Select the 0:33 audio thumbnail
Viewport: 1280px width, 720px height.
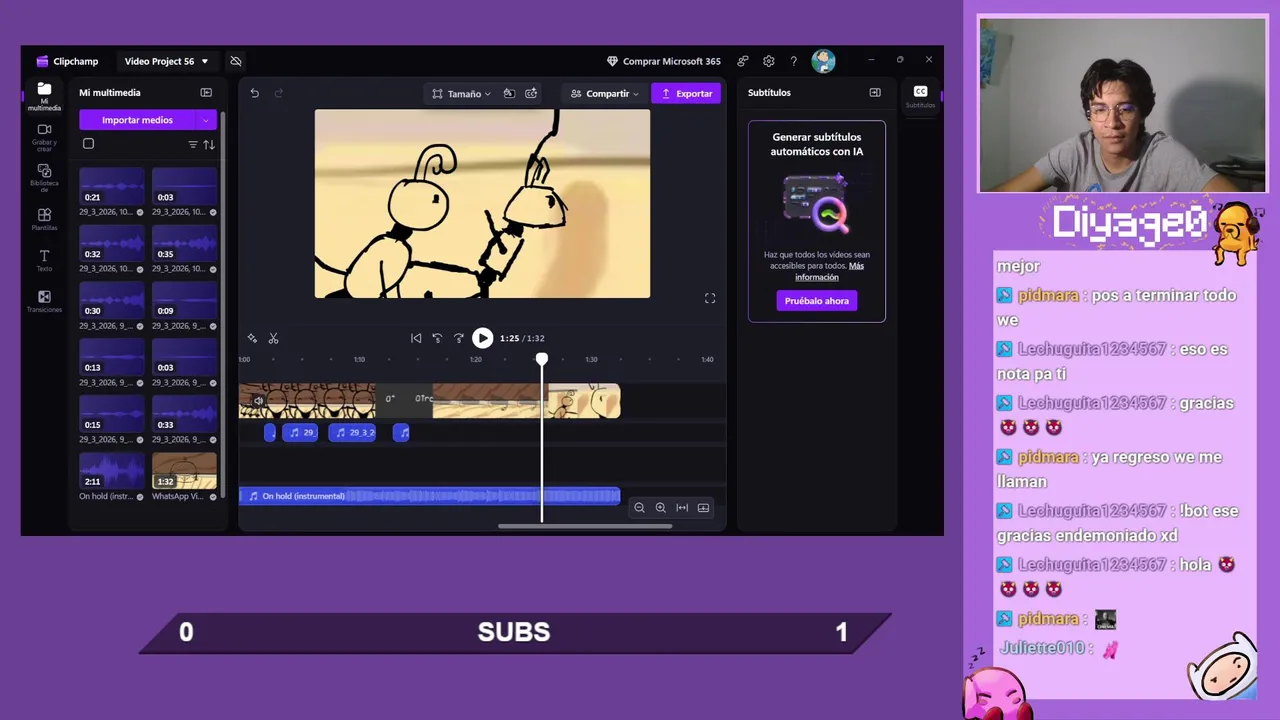pos(184,414)
